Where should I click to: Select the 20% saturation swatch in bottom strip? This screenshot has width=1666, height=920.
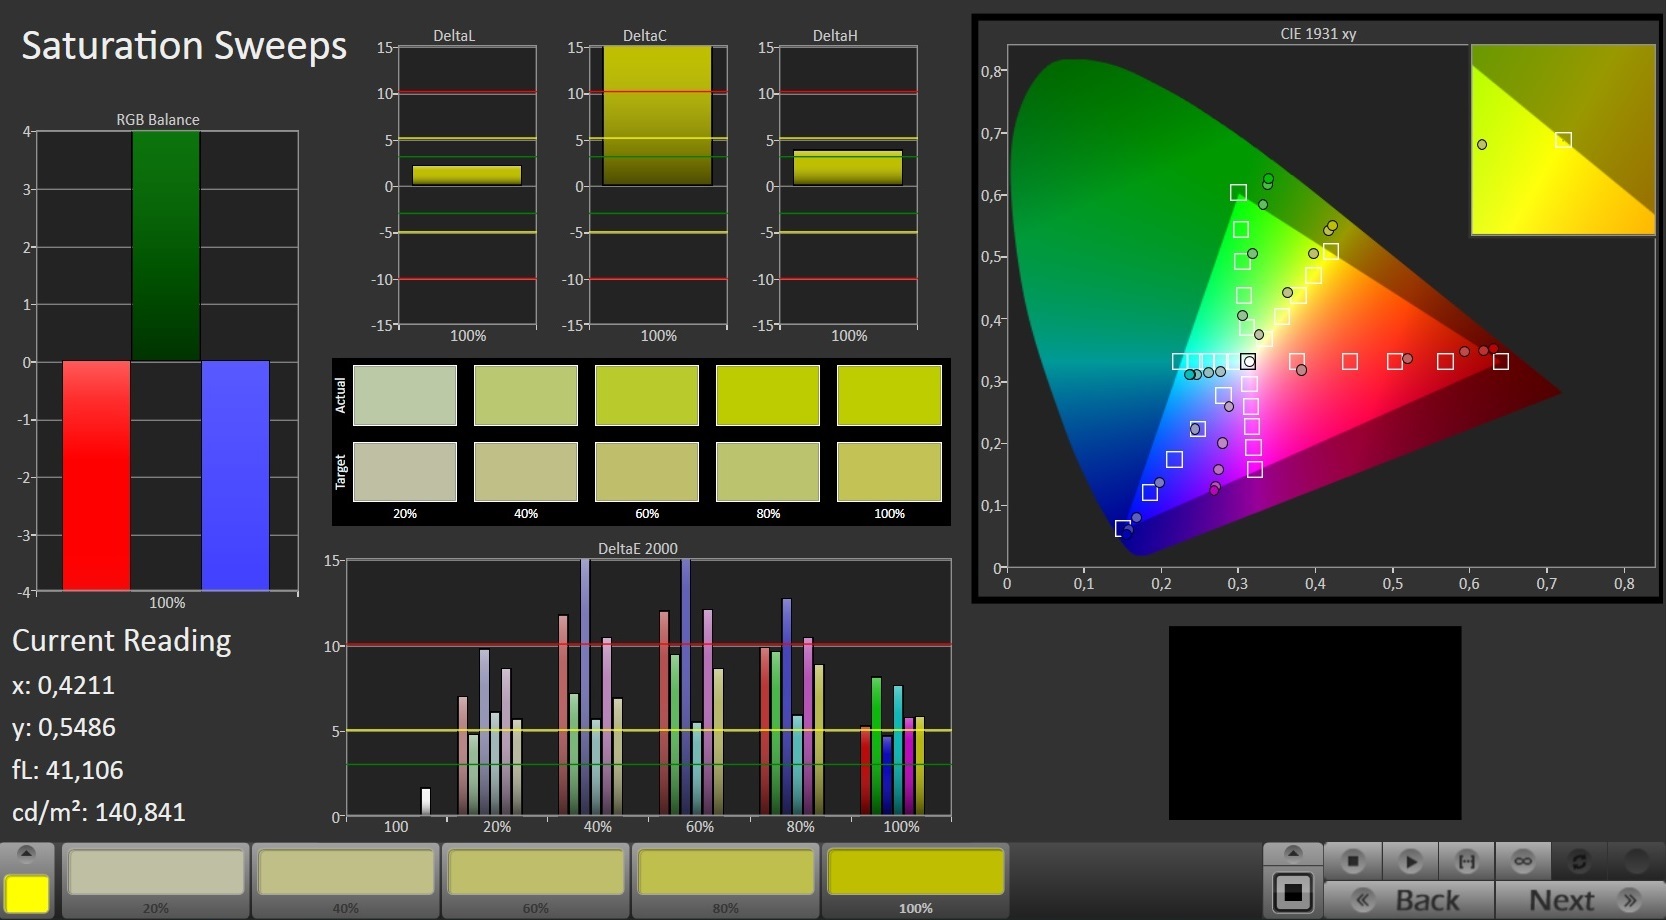(155, 872)
